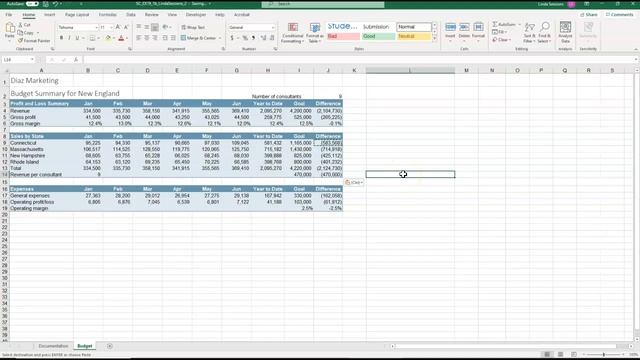Toggle the AutoSave switch
Image resolution: width=640 pixels, height=360 pixels.
[x=32, y=4]
